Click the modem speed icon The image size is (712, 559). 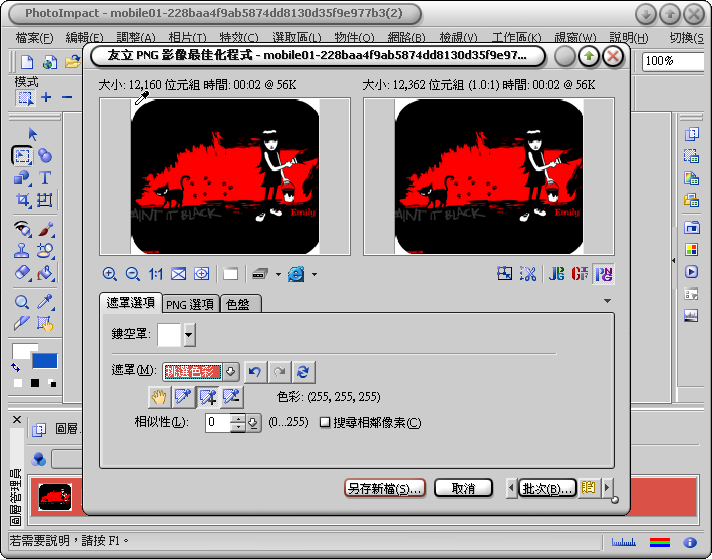(260, 274)
